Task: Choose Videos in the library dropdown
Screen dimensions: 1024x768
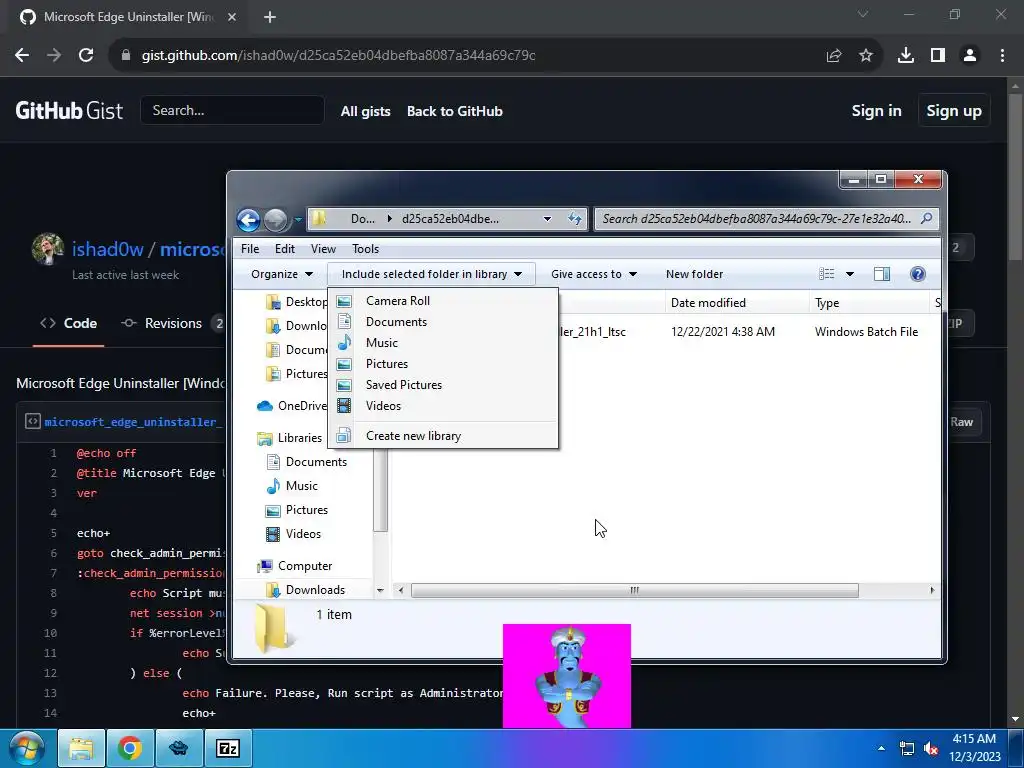Action: coord(443,406)
